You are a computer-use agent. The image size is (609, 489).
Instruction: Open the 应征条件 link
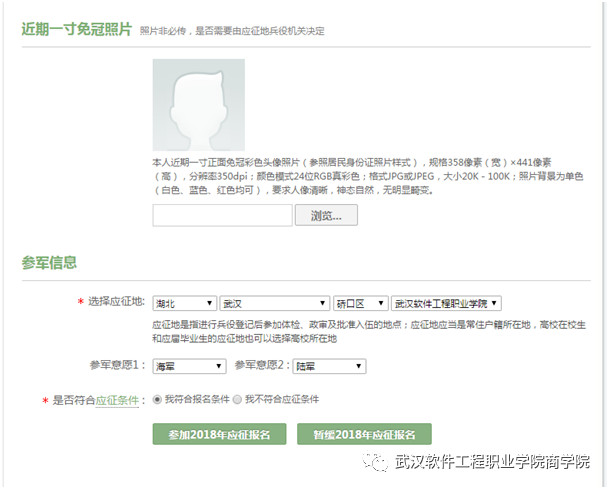pyautogui.click(x=116, y=400)
